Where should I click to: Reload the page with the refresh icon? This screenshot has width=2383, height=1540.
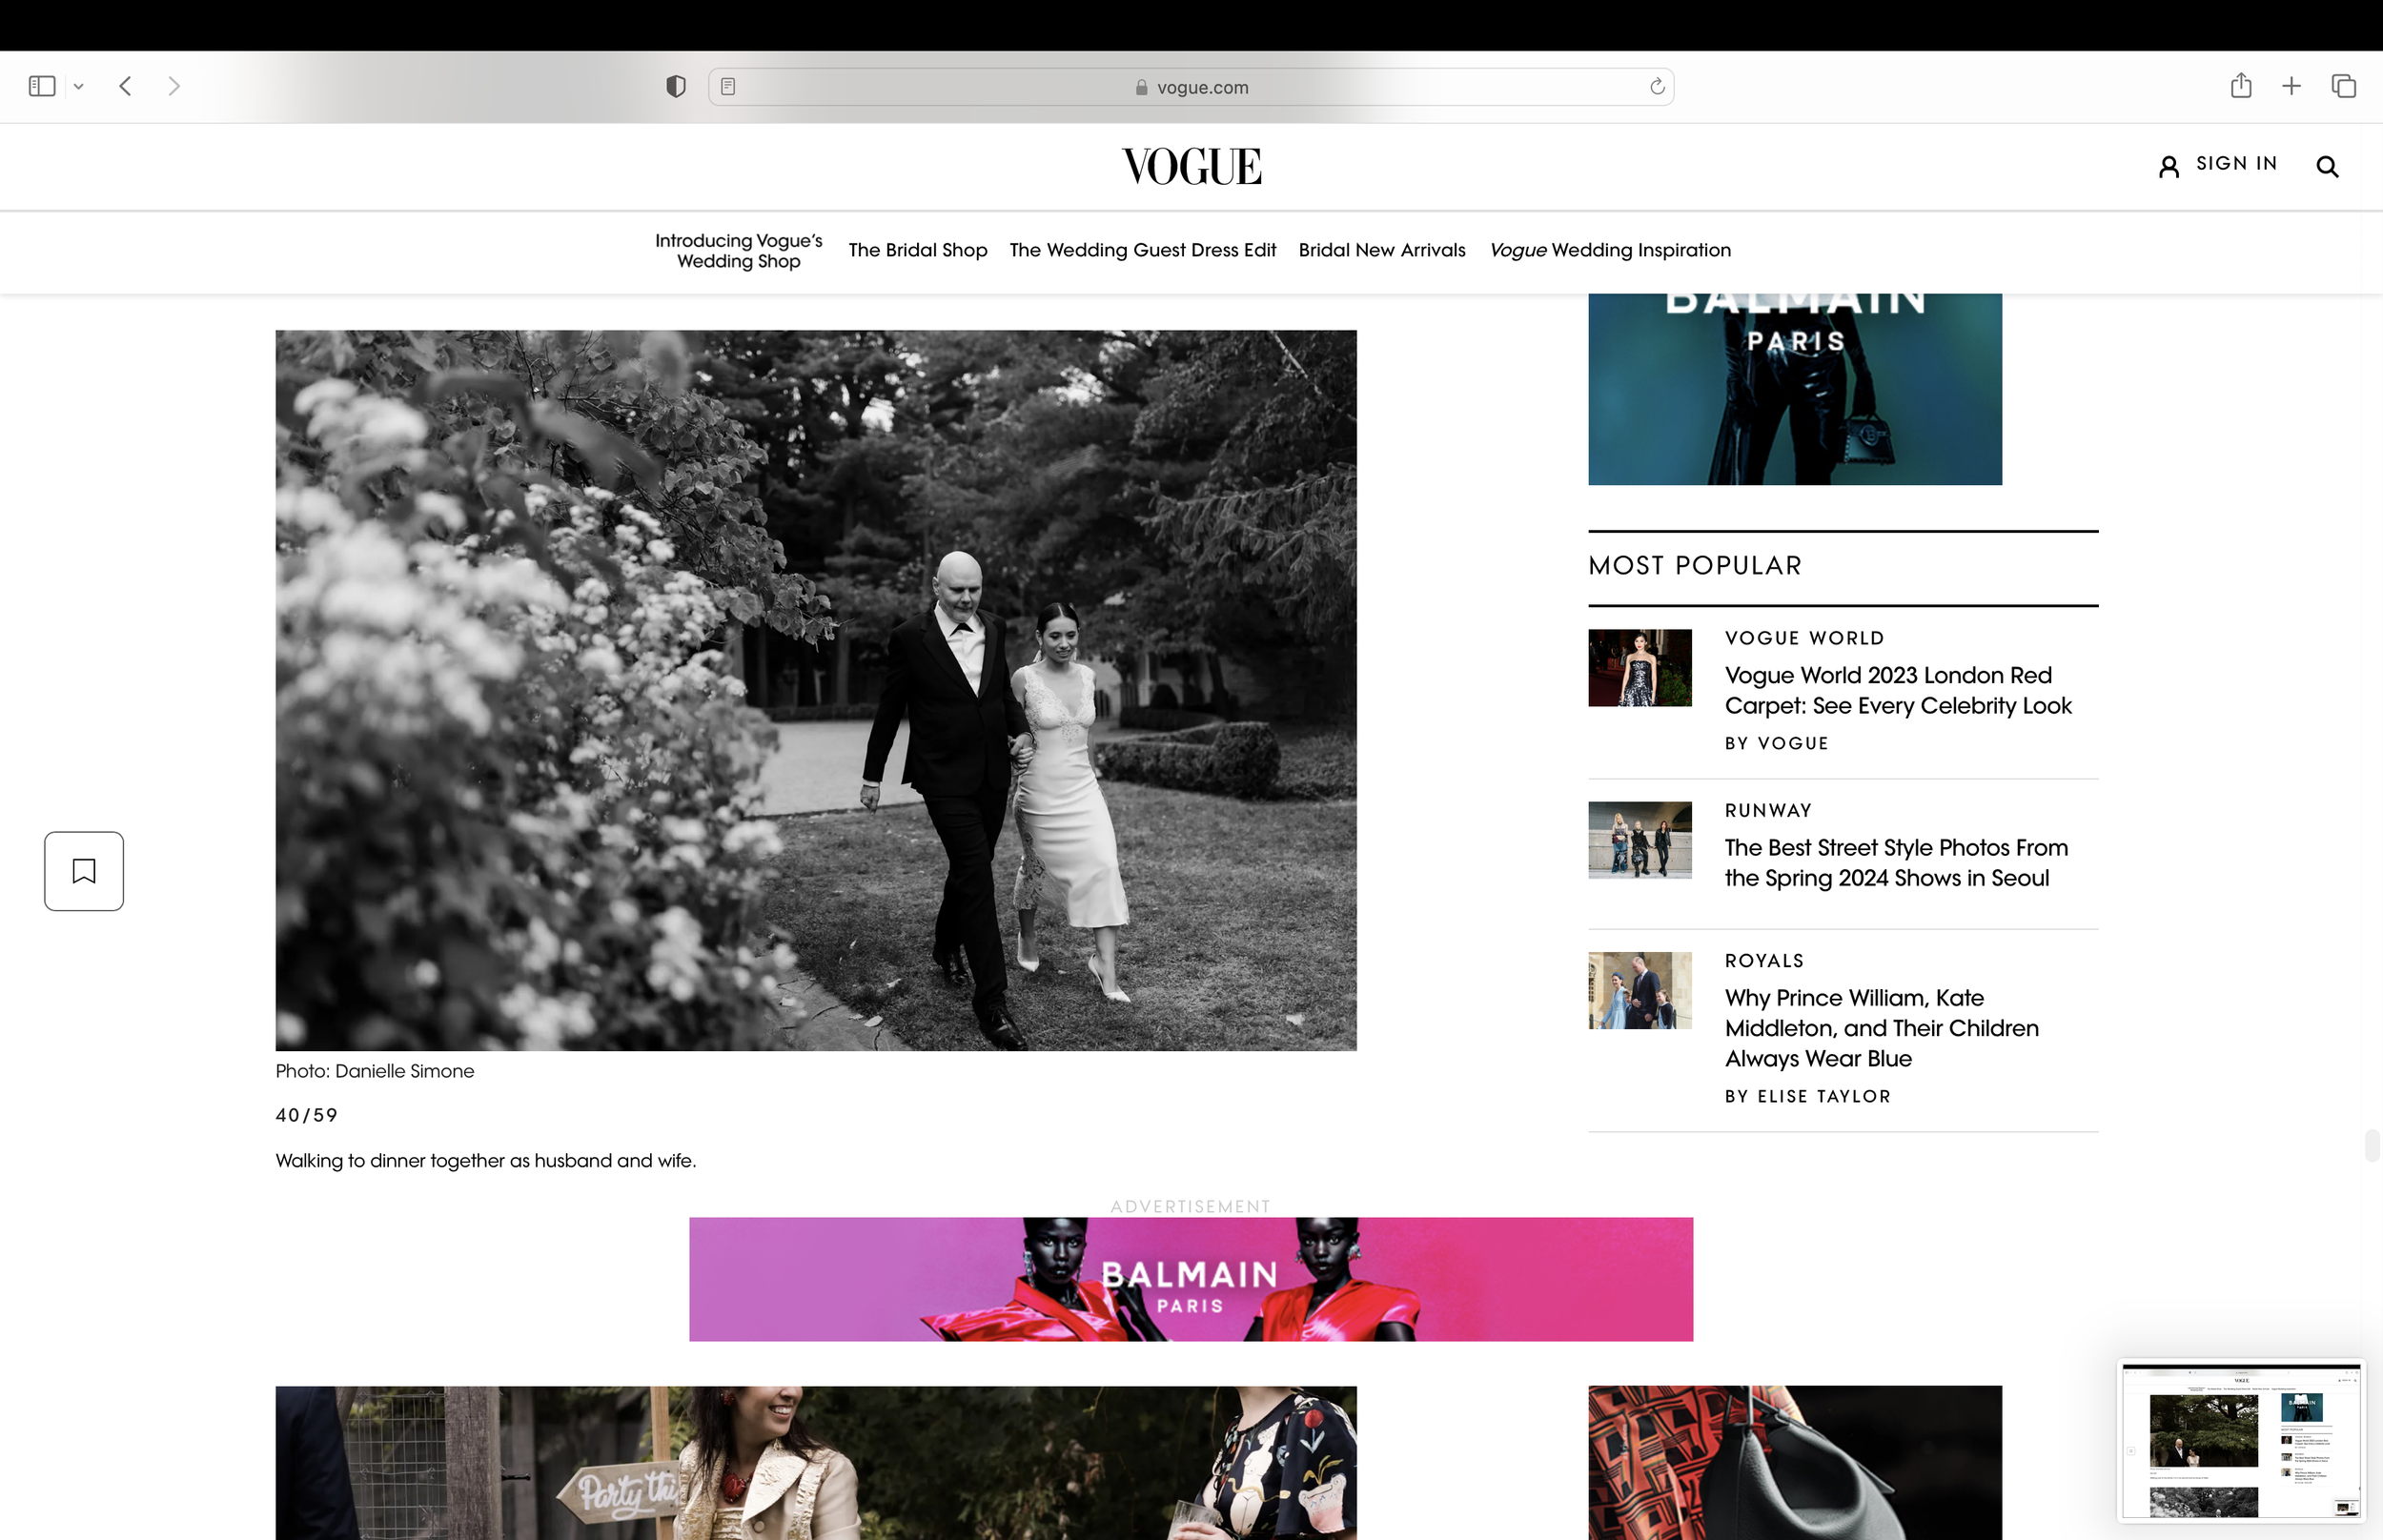pyautogui.click(x=1656, y=87)
